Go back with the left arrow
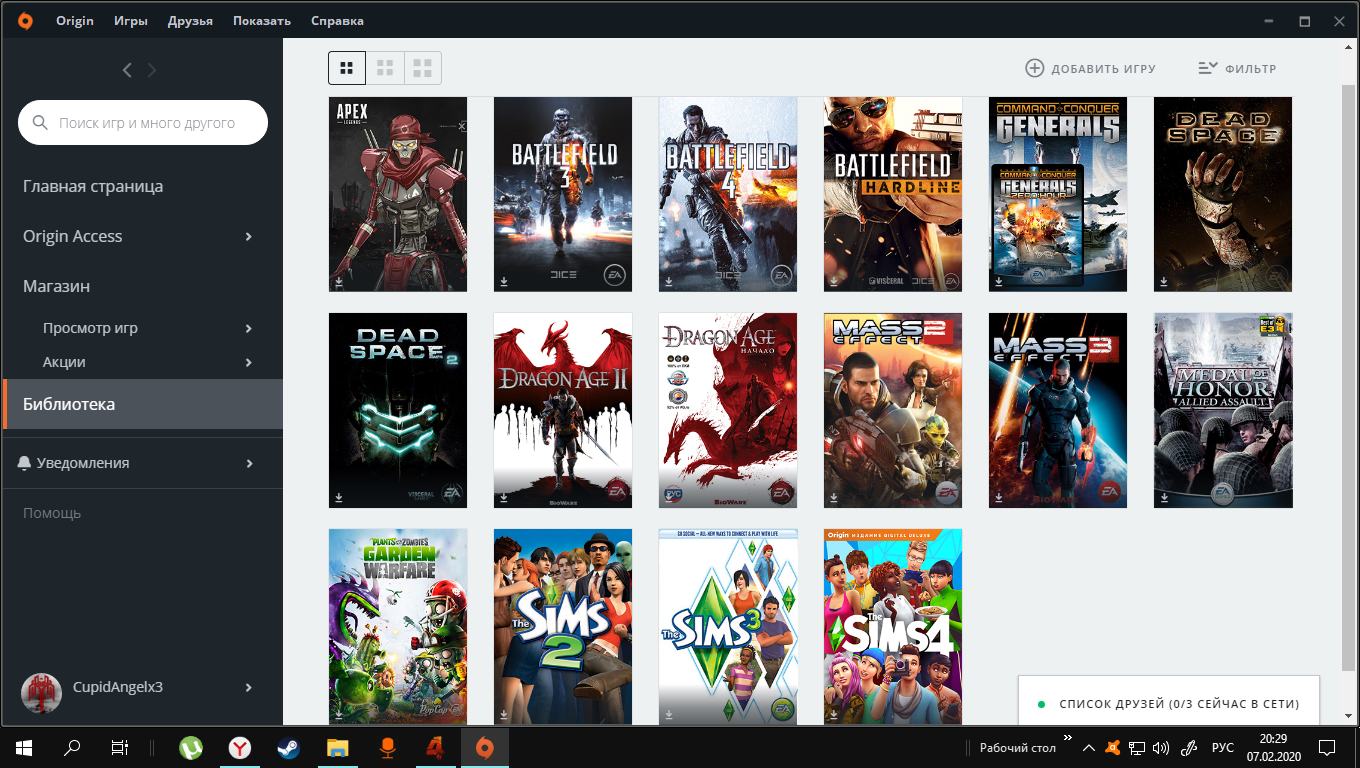Viewport: 1360px width, 768px height. click(x=127, y=70)
